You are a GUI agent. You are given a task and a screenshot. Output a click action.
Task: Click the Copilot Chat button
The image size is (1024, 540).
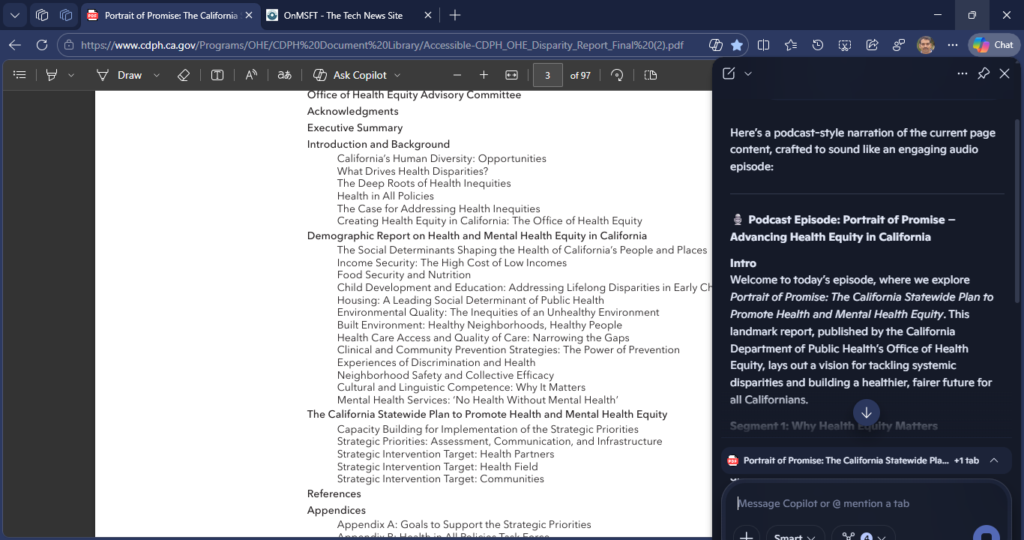pyautogui.click(x=993, y=45)
